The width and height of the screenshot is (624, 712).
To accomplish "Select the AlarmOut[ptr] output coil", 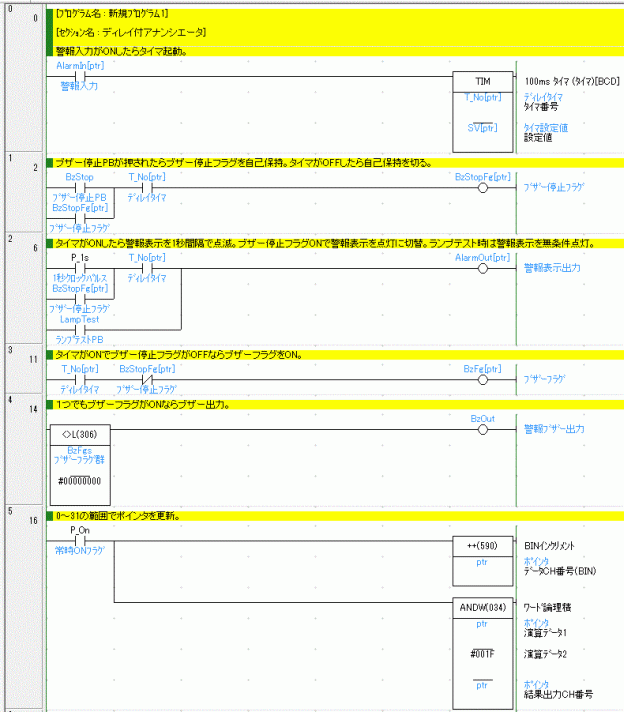I will [483, 268].
